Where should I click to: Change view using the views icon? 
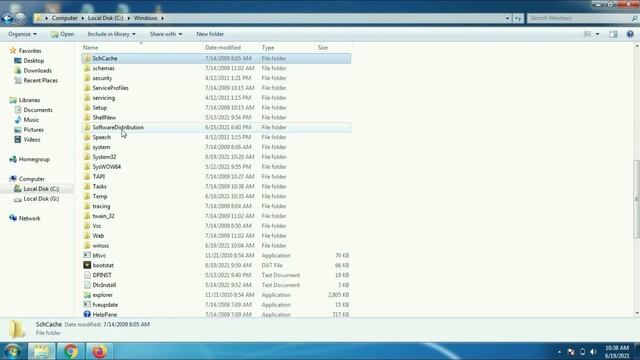click(587, 34)
